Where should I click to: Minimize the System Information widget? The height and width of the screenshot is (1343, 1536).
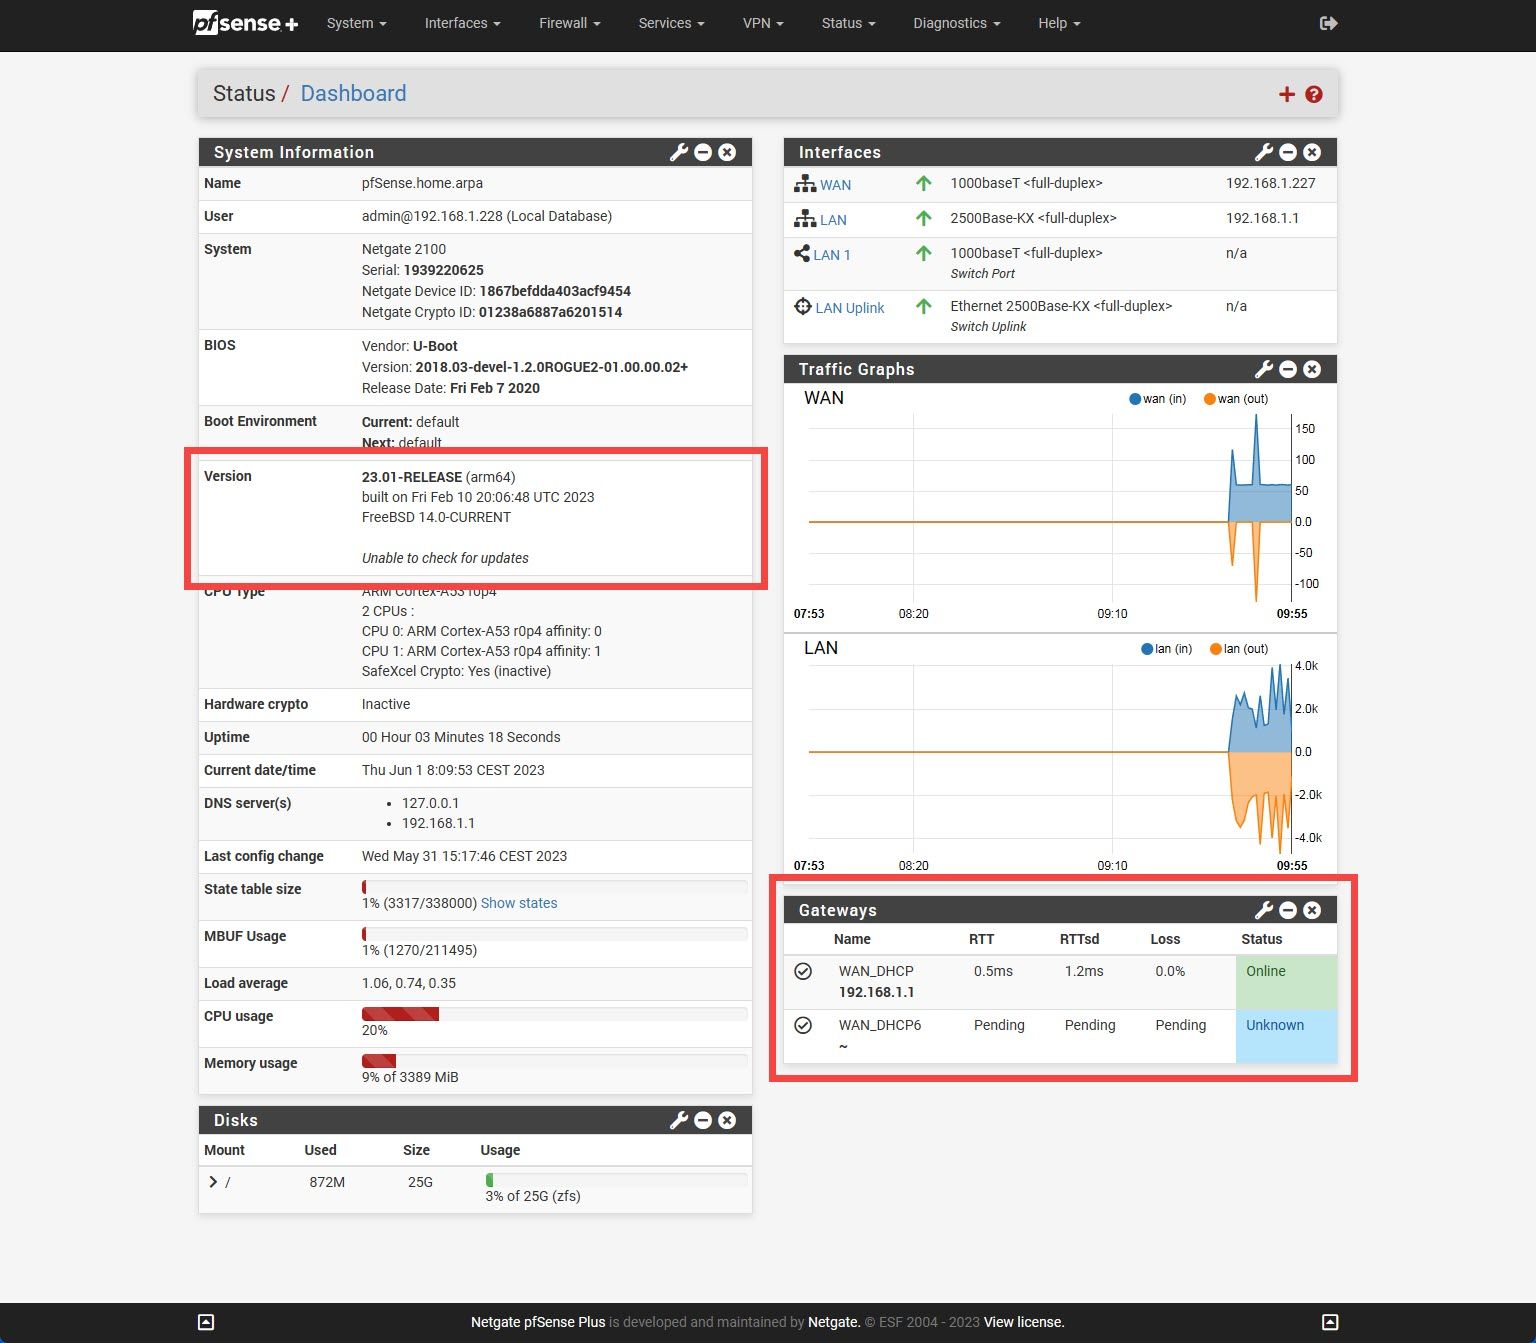click(x=703, y=152)
